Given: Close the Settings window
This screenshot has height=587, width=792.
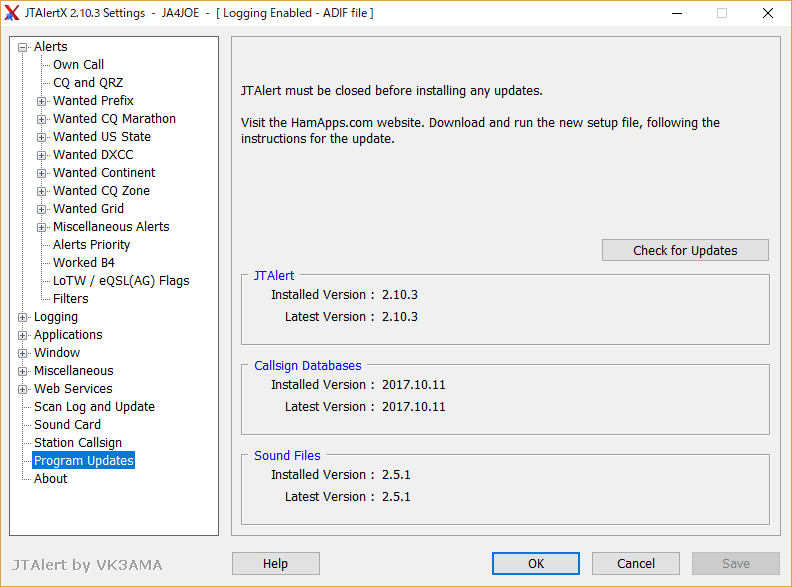Looking at the screenshot, I should [x=768, y=13].
